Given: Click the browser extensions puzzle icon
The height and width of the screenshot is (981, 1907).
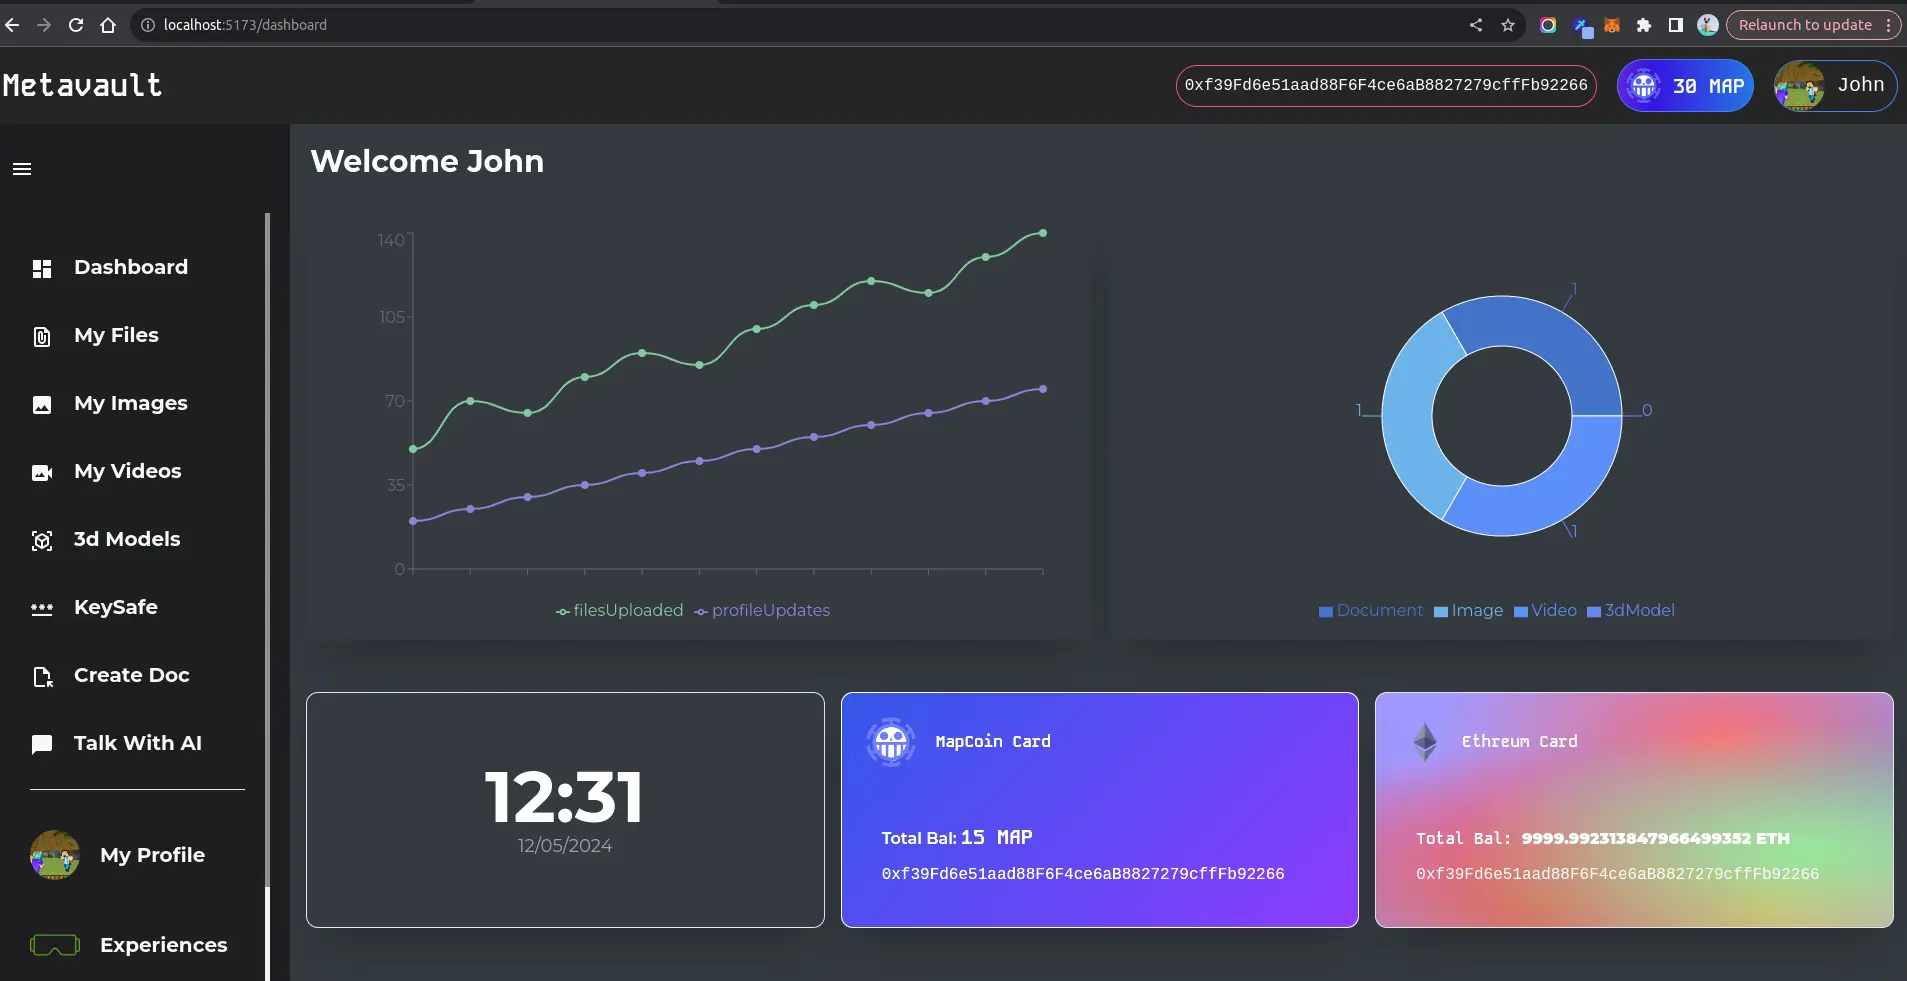Looking at the screenshot, I should pos(1643,25).
